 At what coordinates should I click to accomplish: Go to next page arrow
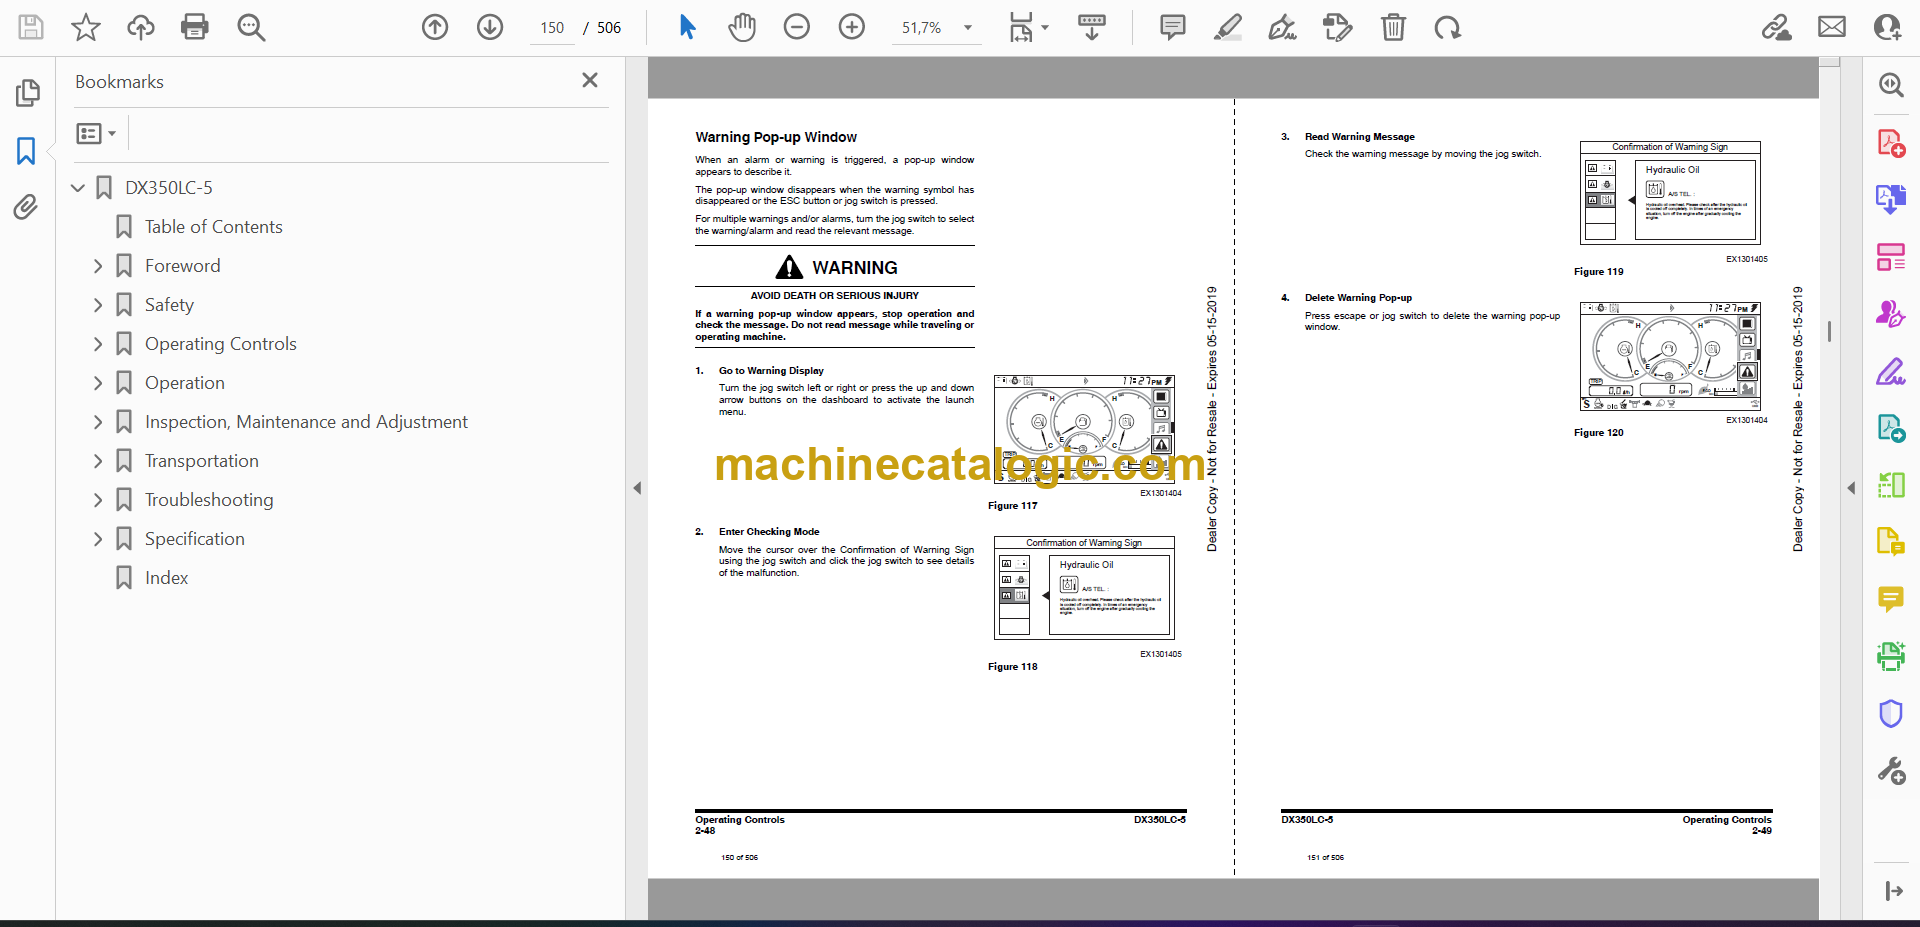[490, 27]
